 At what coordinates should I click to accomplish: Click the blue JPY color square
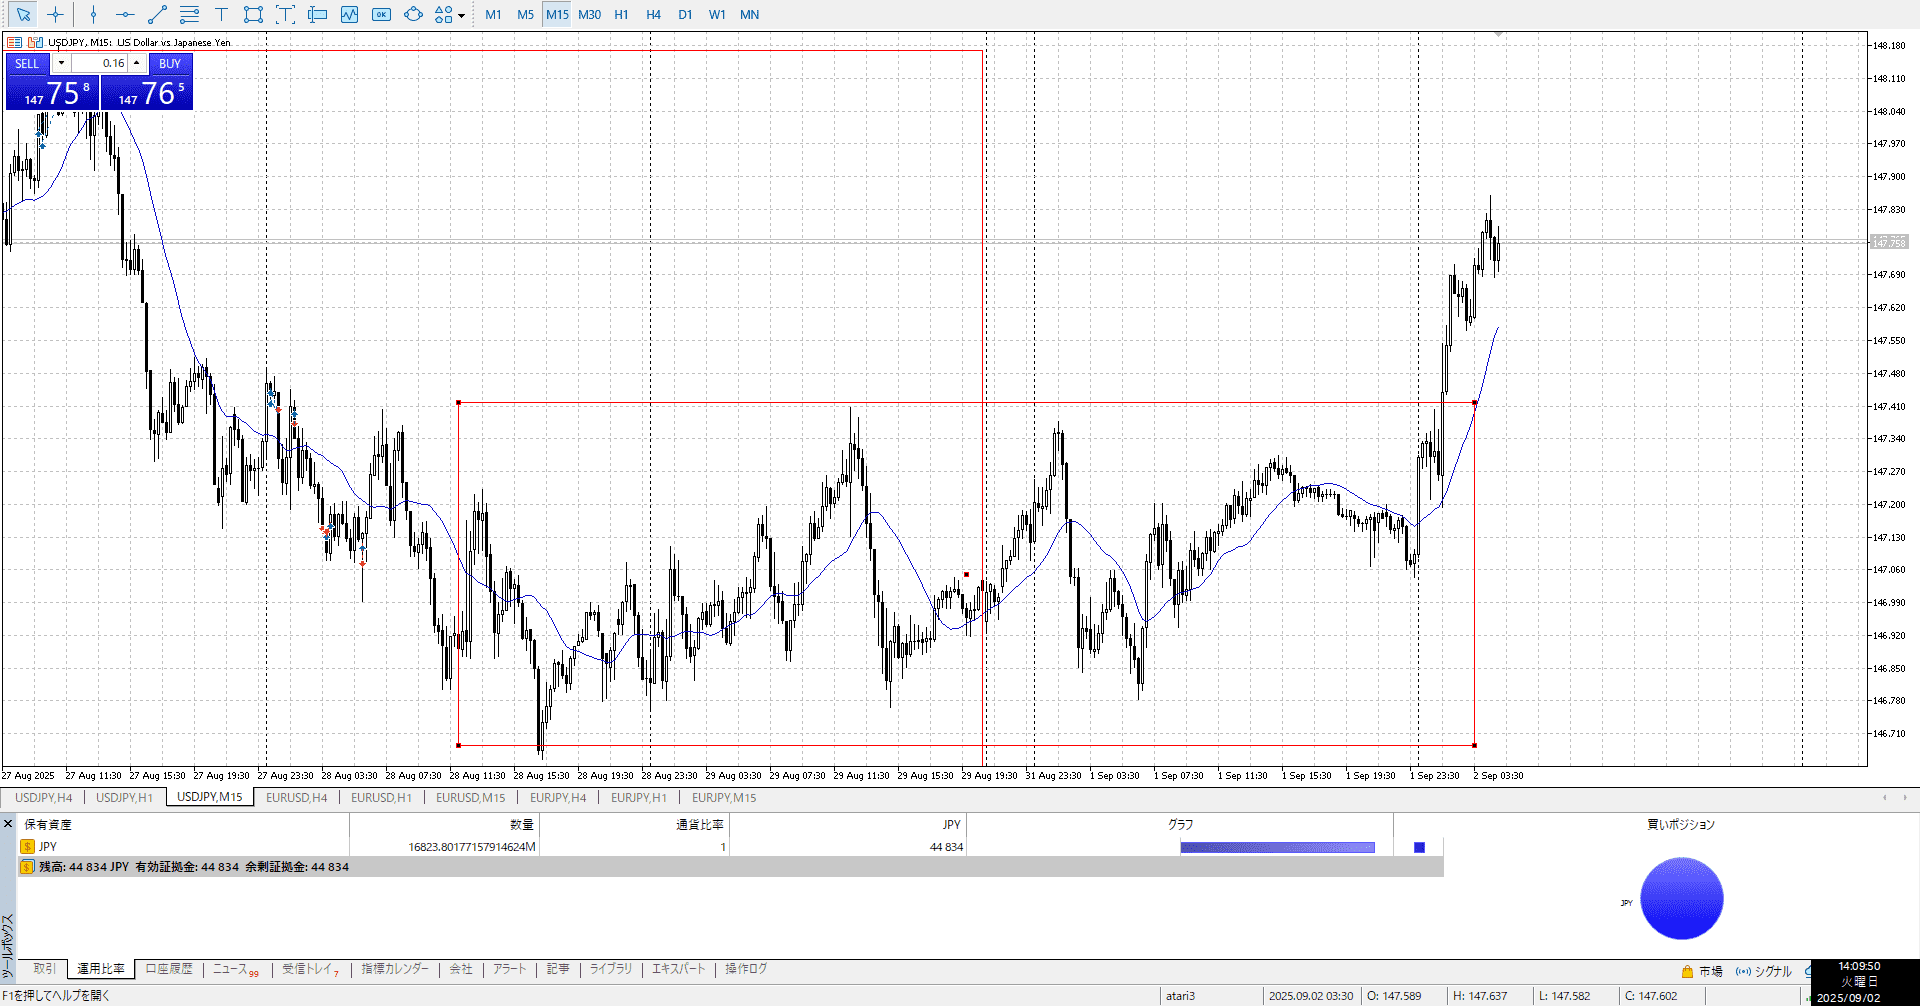click(1419, 848)
